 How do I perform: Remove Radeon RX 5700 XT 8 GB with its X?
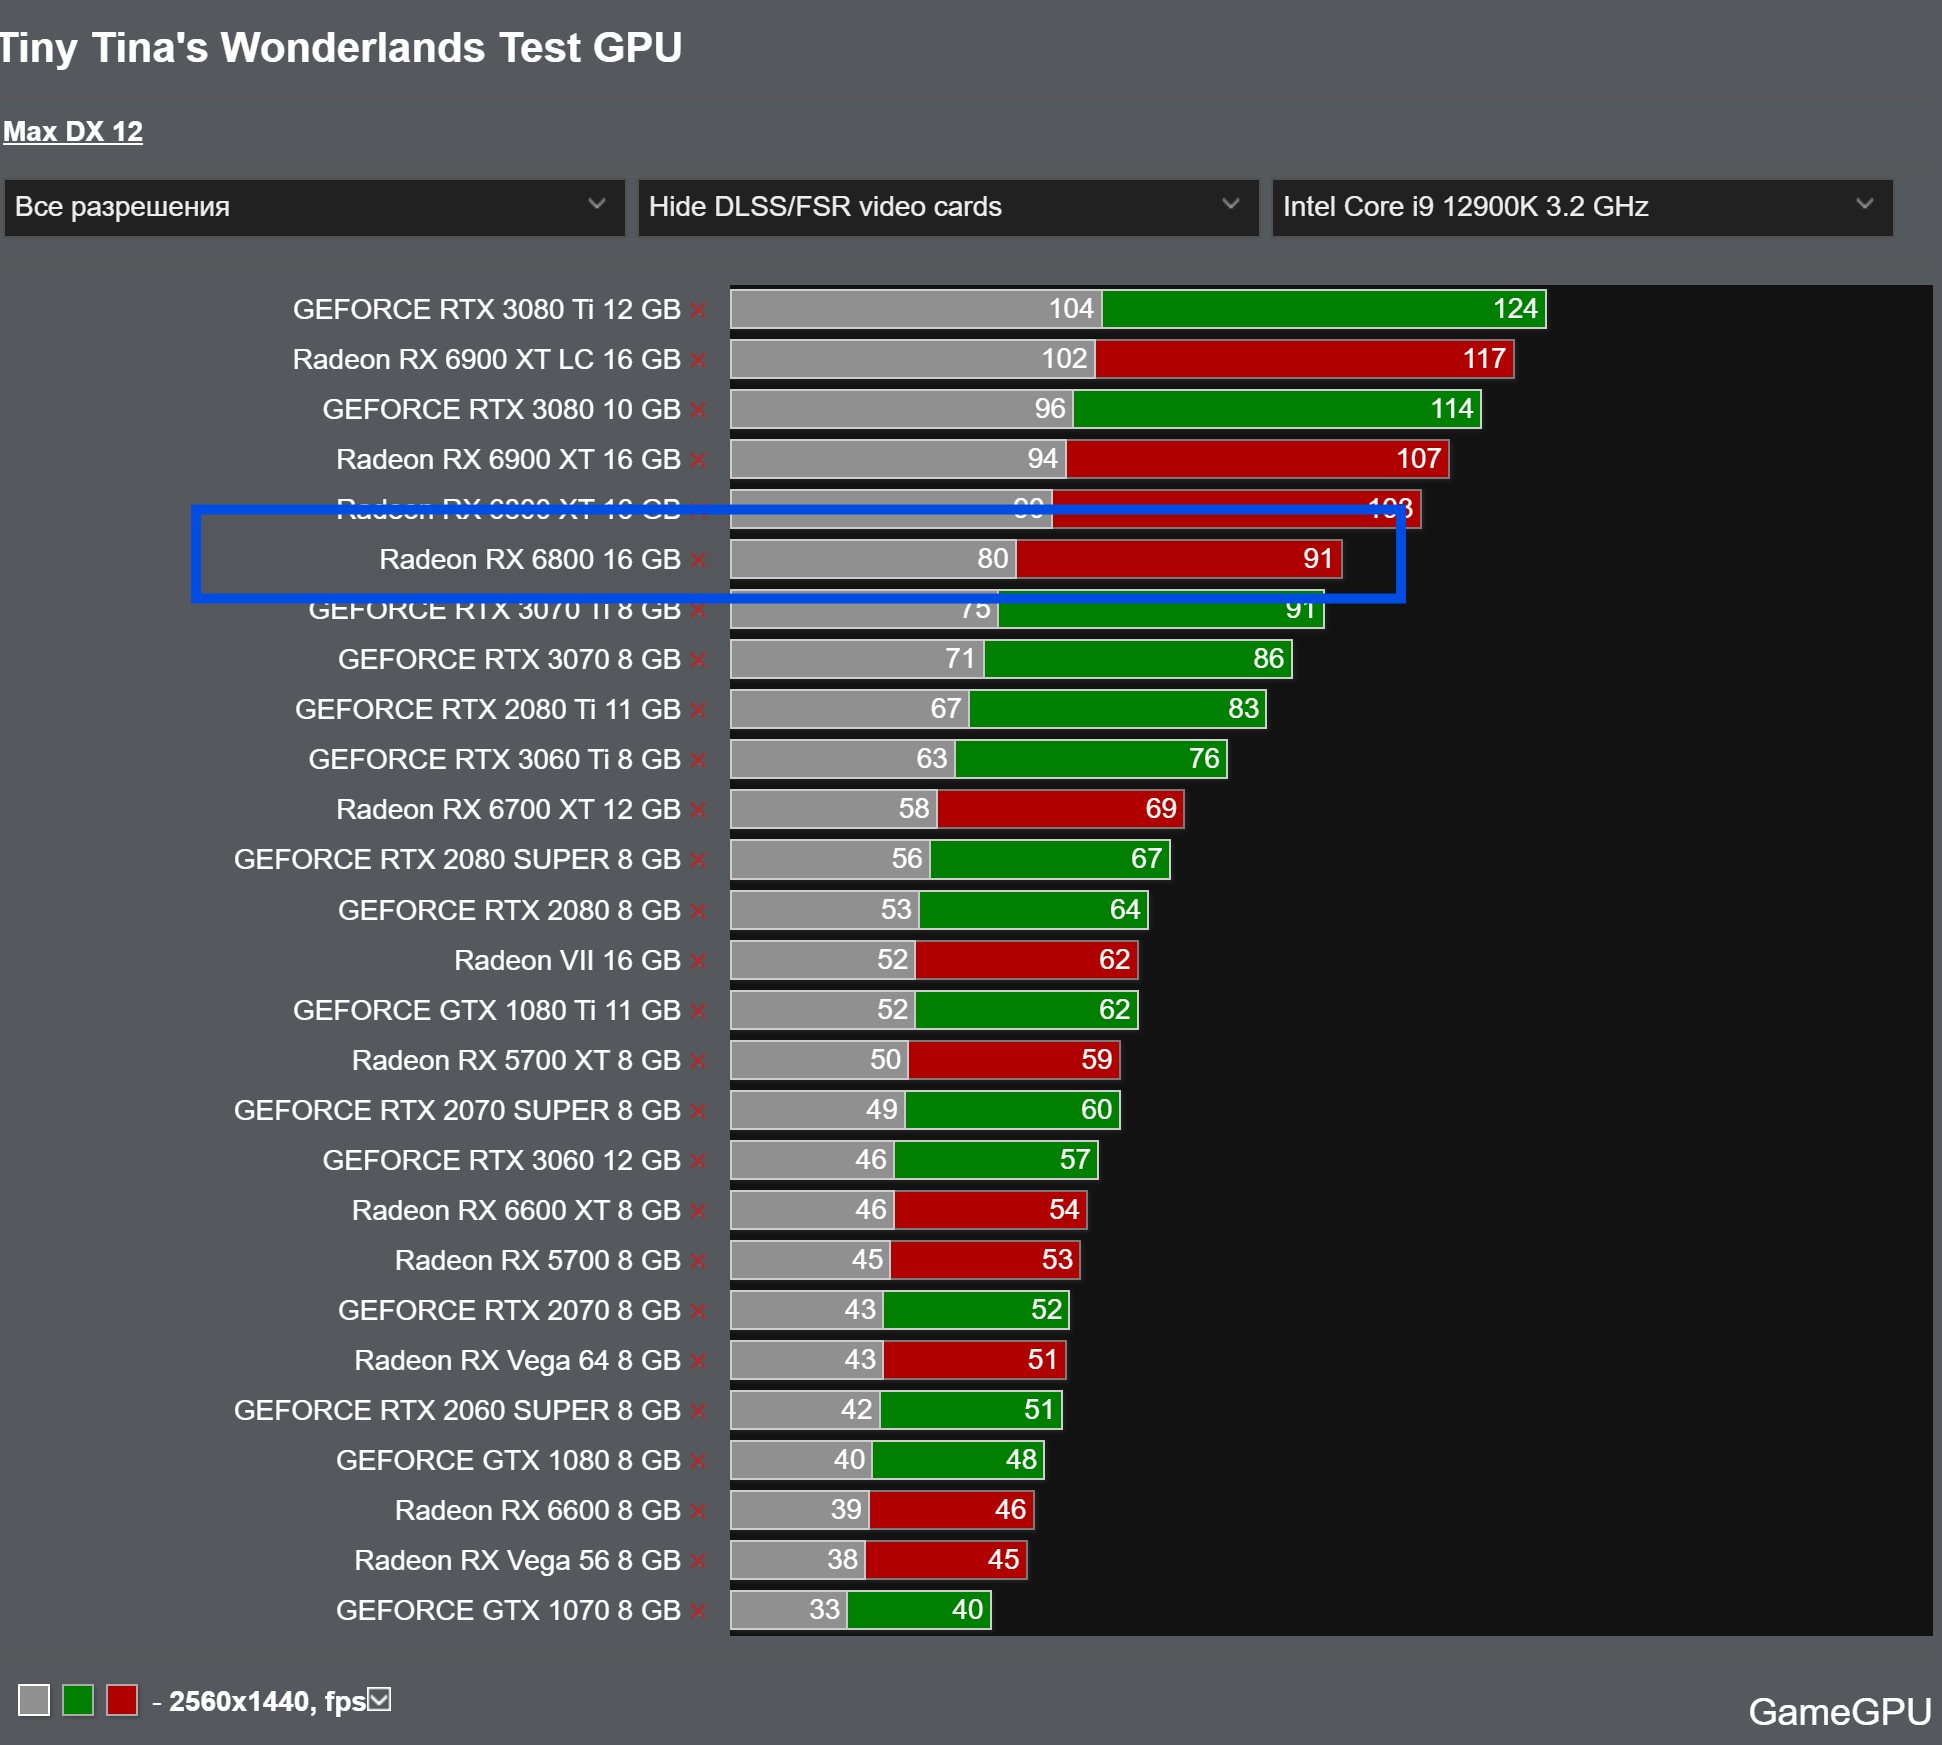click(698, 1061)
